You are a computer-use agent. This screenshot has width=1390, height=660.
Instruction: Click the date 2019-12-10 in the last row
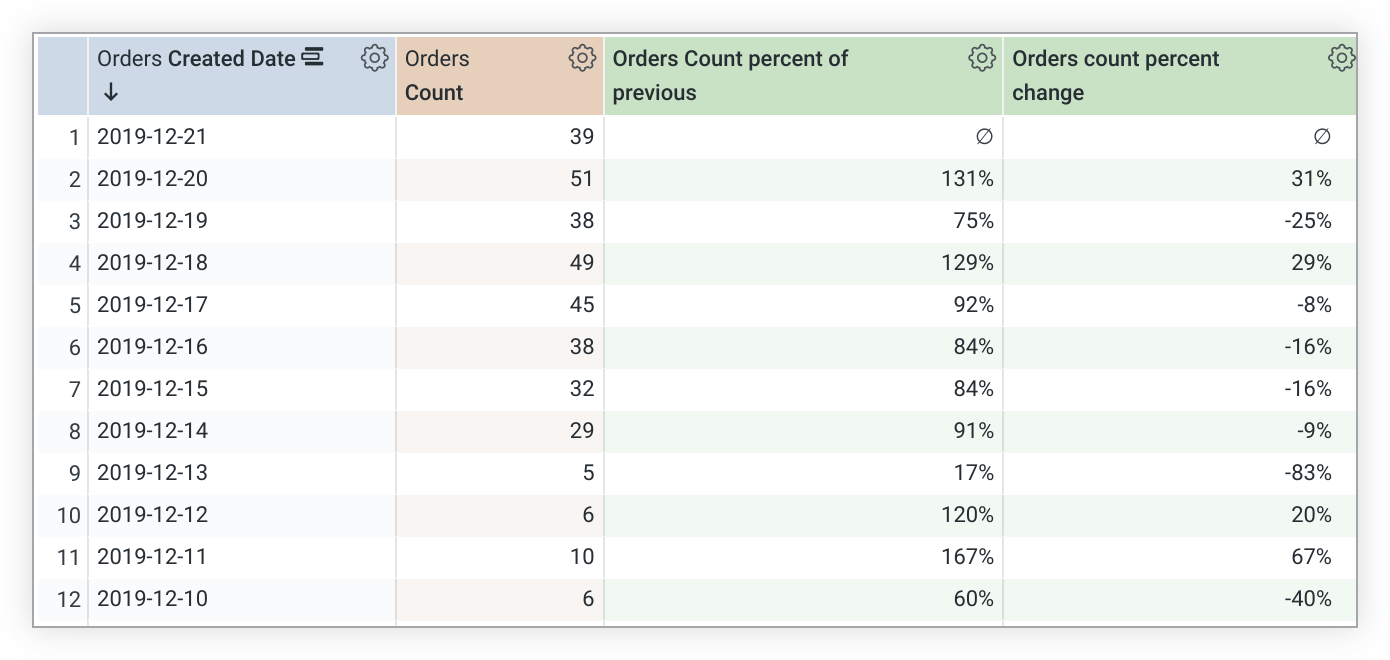(x=151, y=598)
